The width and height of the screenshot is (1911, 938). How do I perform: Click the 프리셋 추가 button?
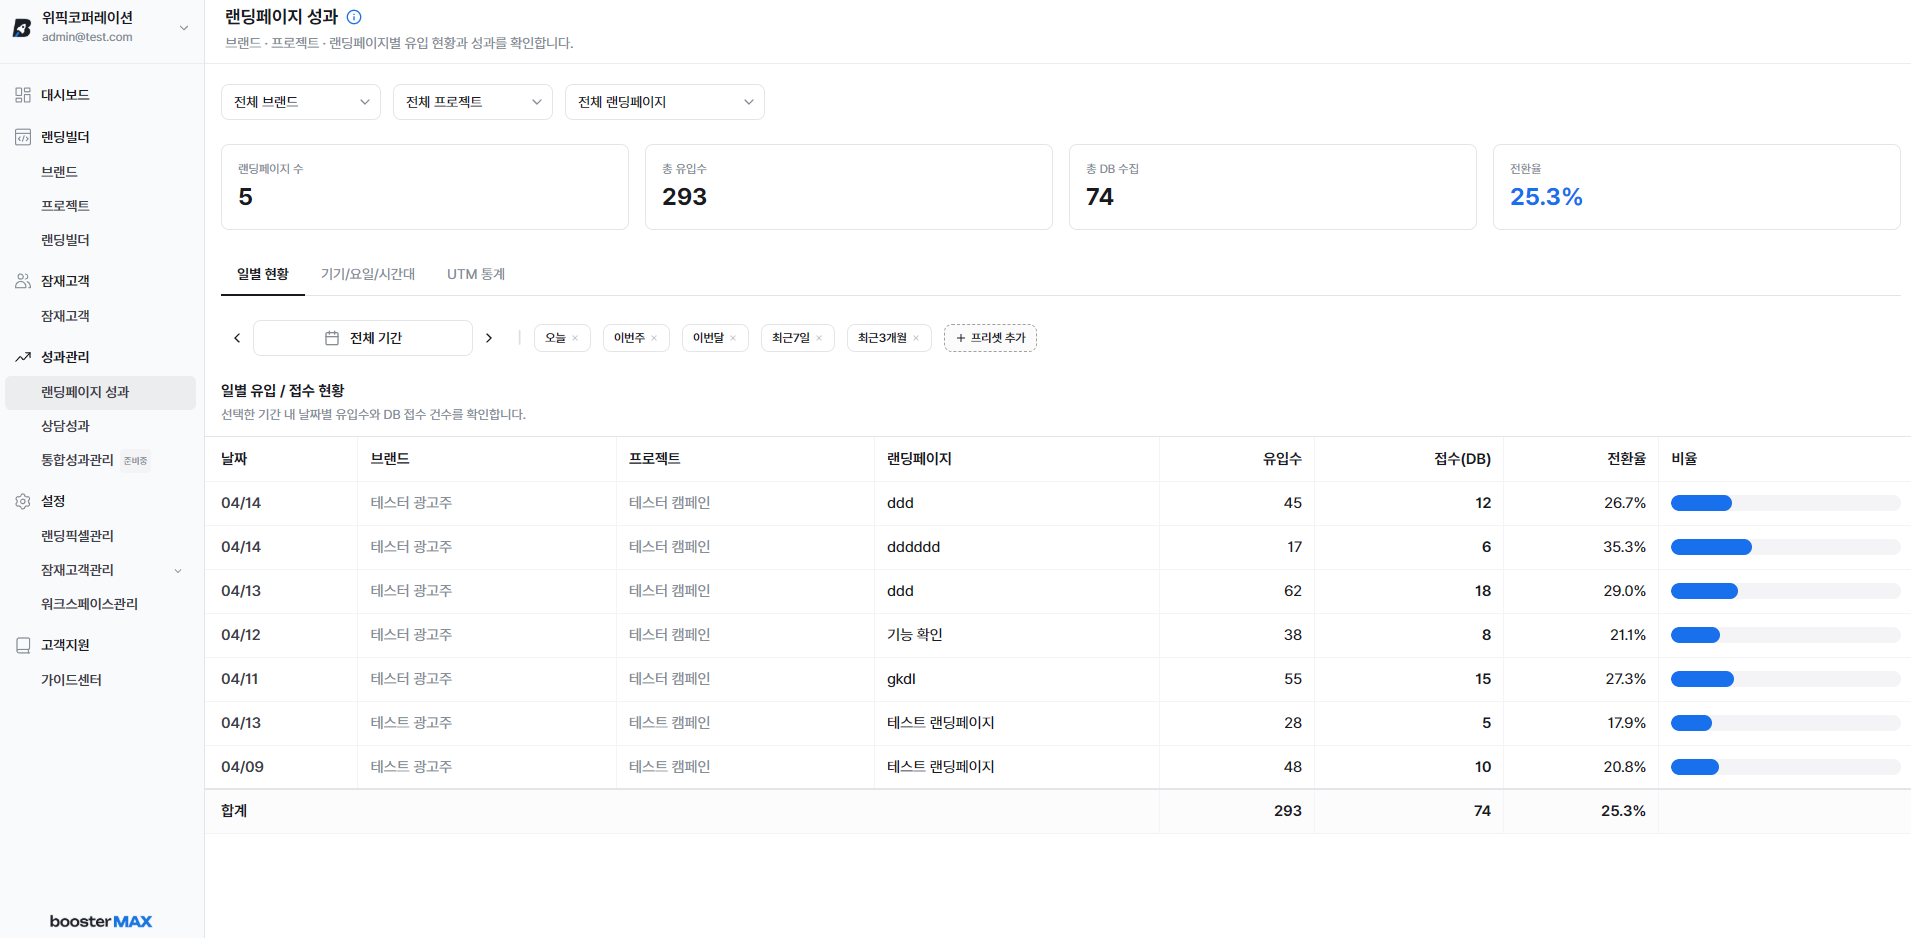[x=990, y=338]
